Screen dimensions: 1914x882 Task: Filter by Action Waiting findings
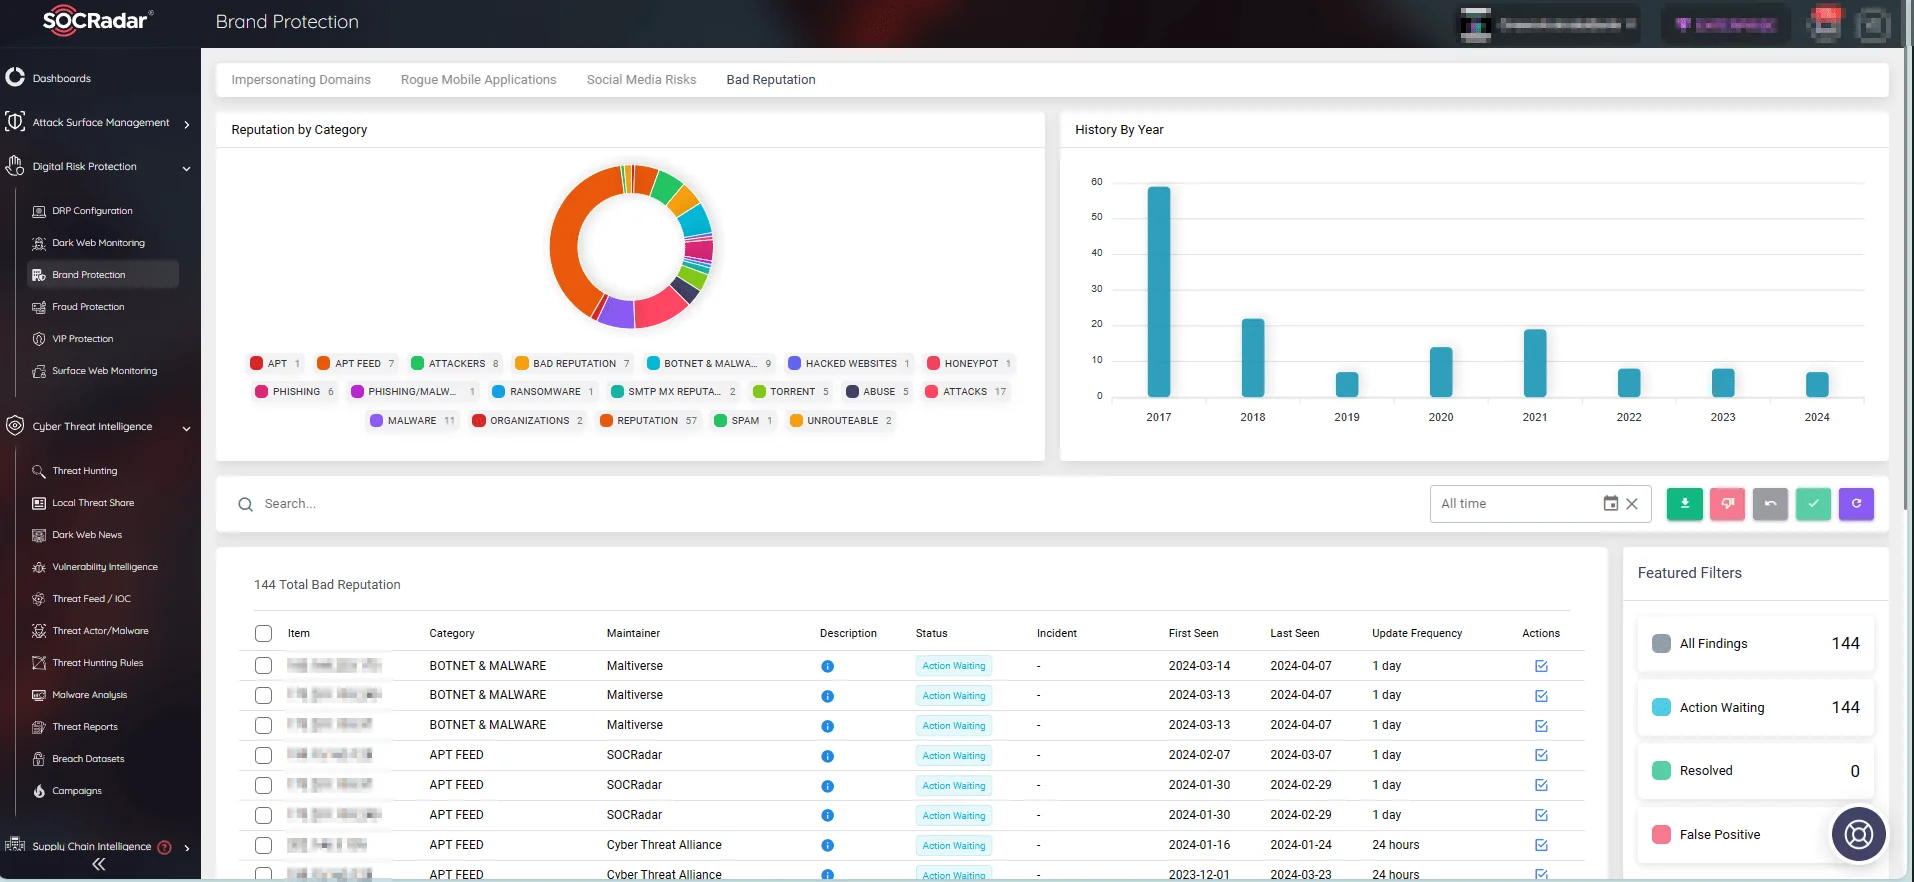click(1755, 707)
